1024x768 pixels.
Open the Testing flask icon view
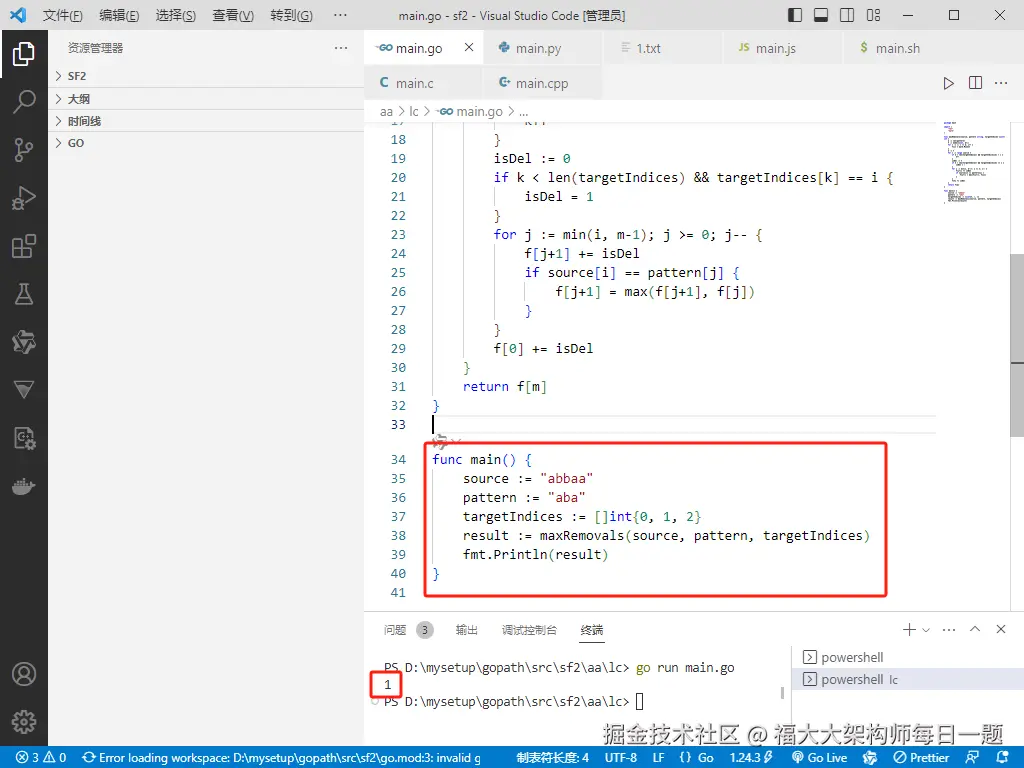pos(24,294)
